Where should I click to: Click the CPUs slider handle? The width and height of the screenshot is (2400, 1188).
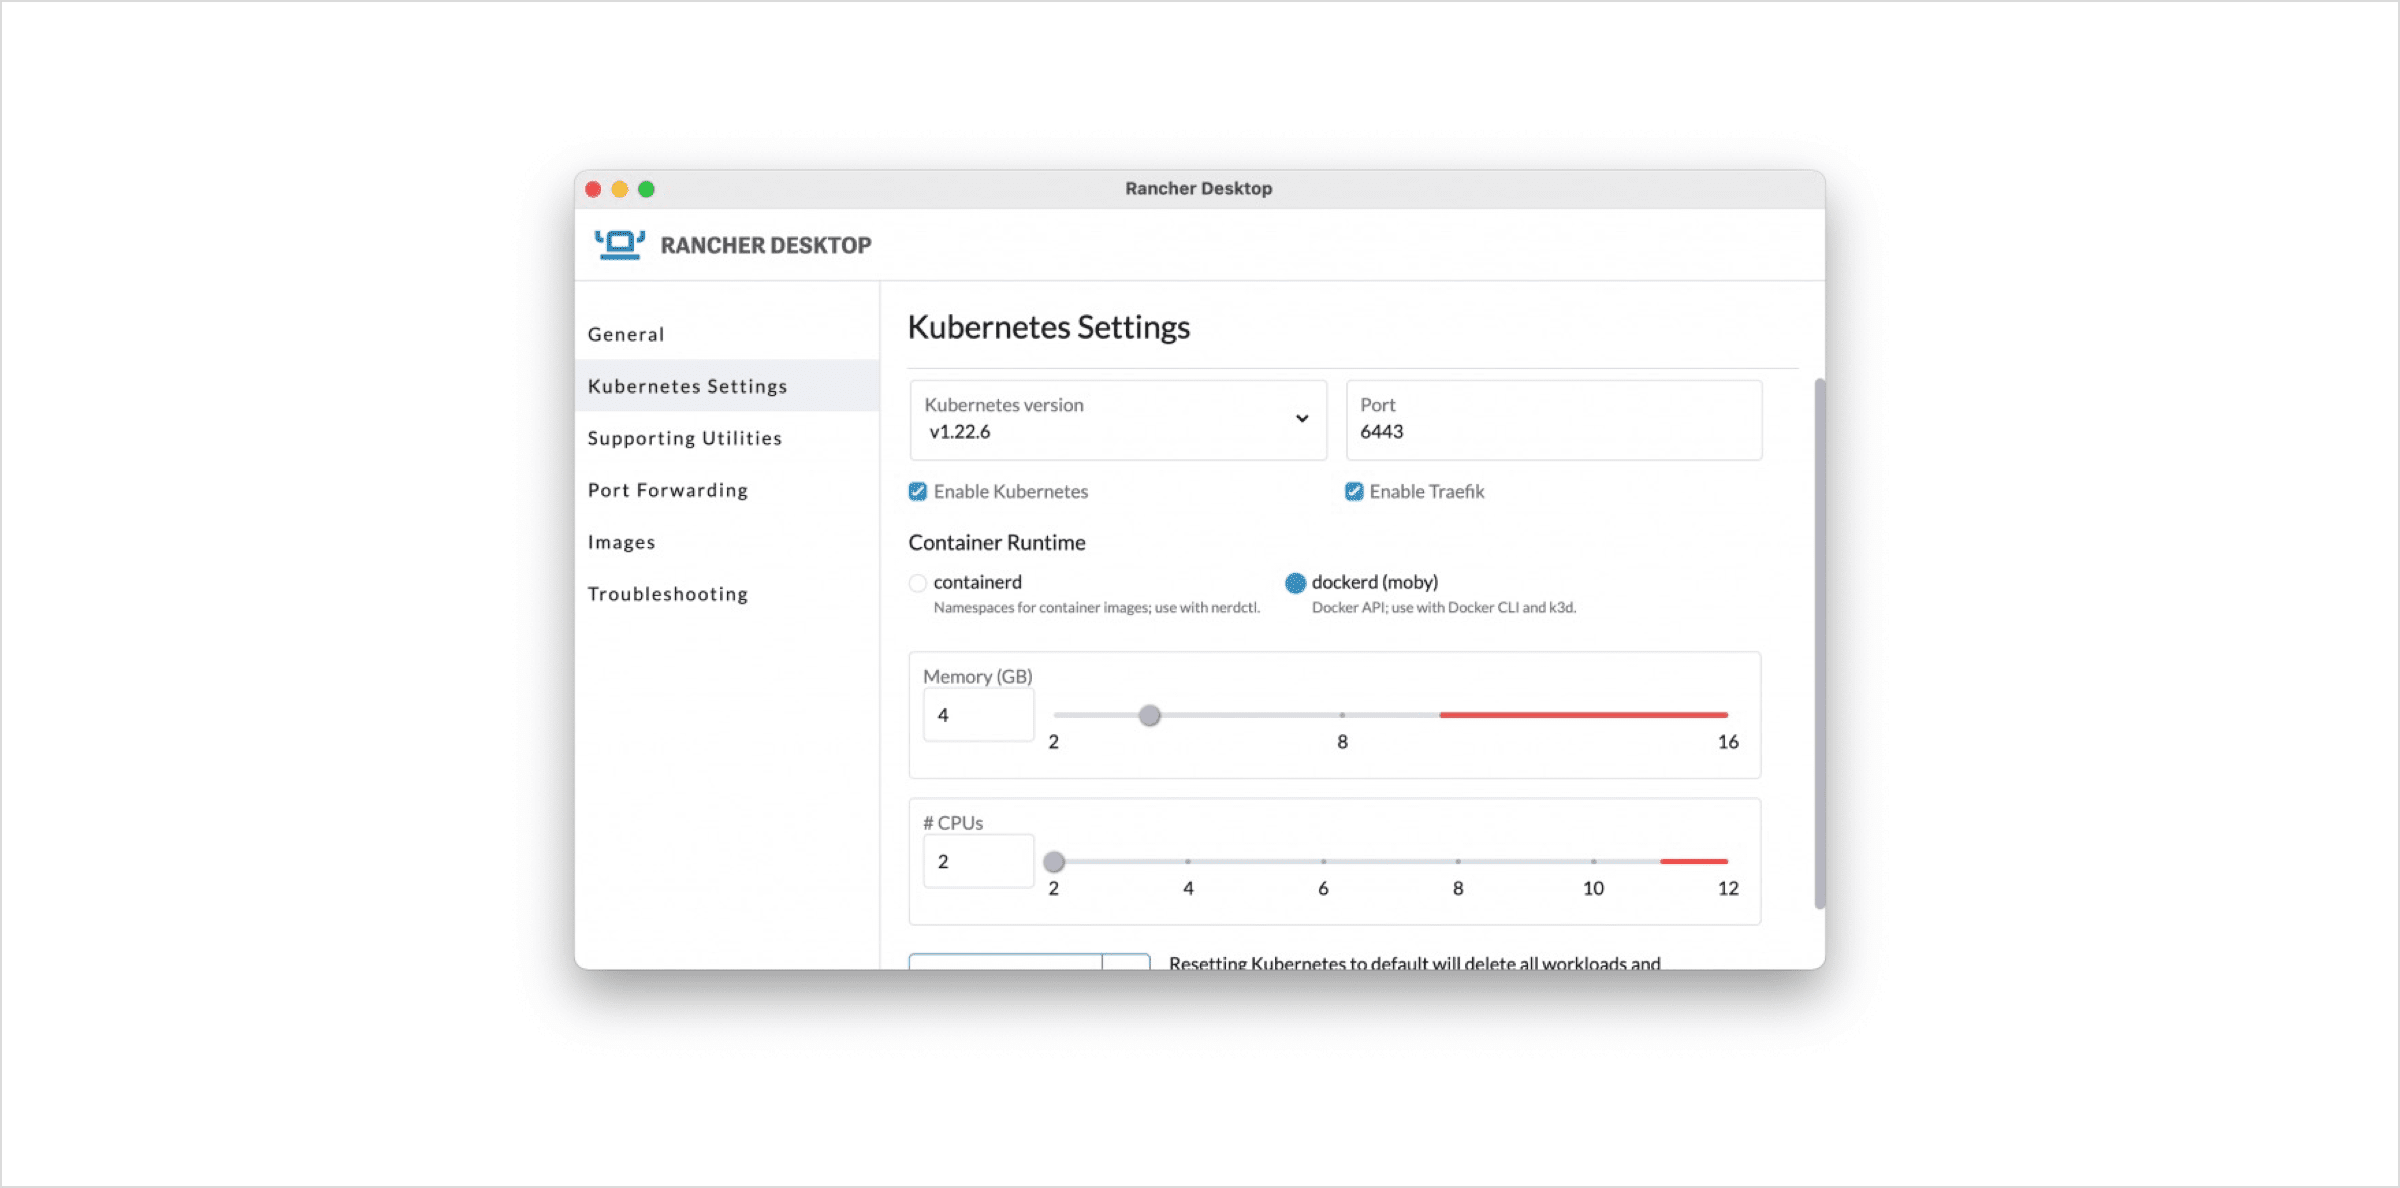coord(1054,862)
